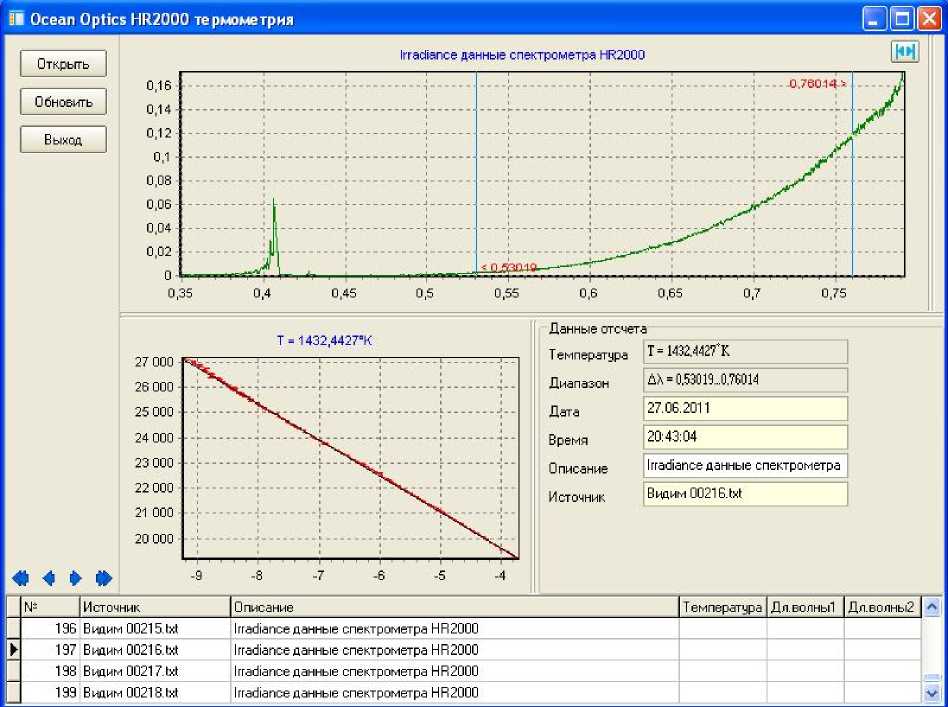Click the Описание input field in data panel
948x707 pixels.
tap(745, 466)
